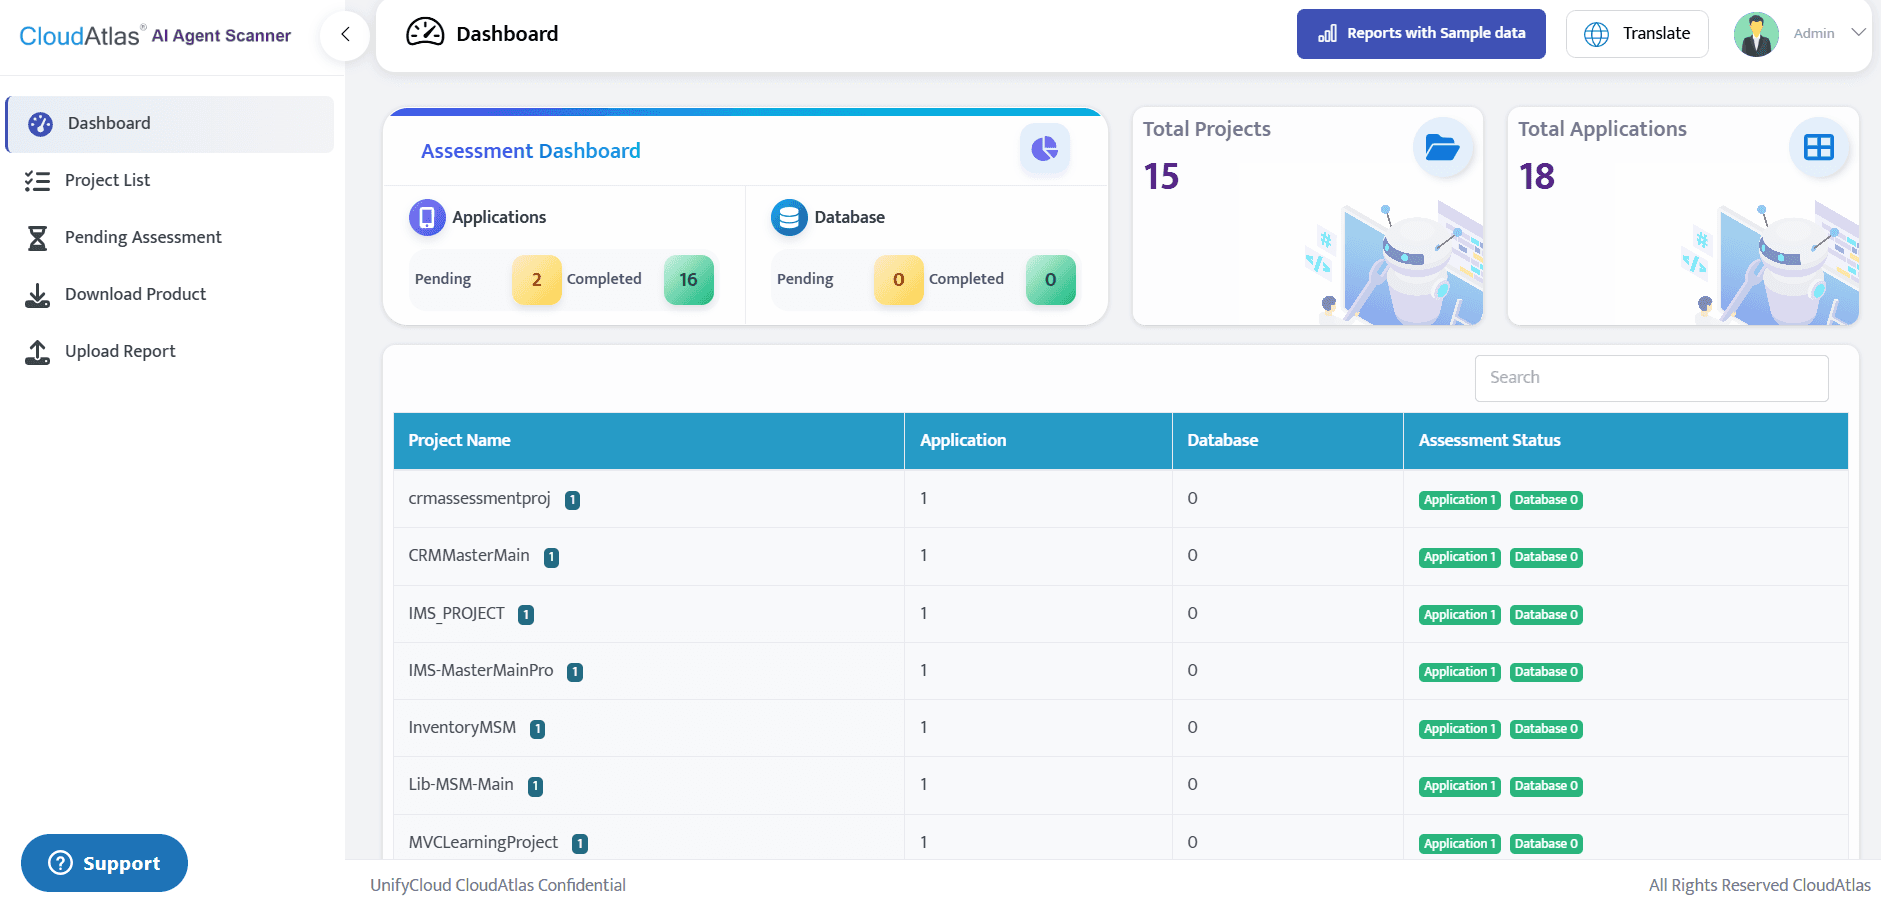1881x902 pixels.
Task: Click Application 1 status for crmassessmentproj
Action: tap(1459, 500)
